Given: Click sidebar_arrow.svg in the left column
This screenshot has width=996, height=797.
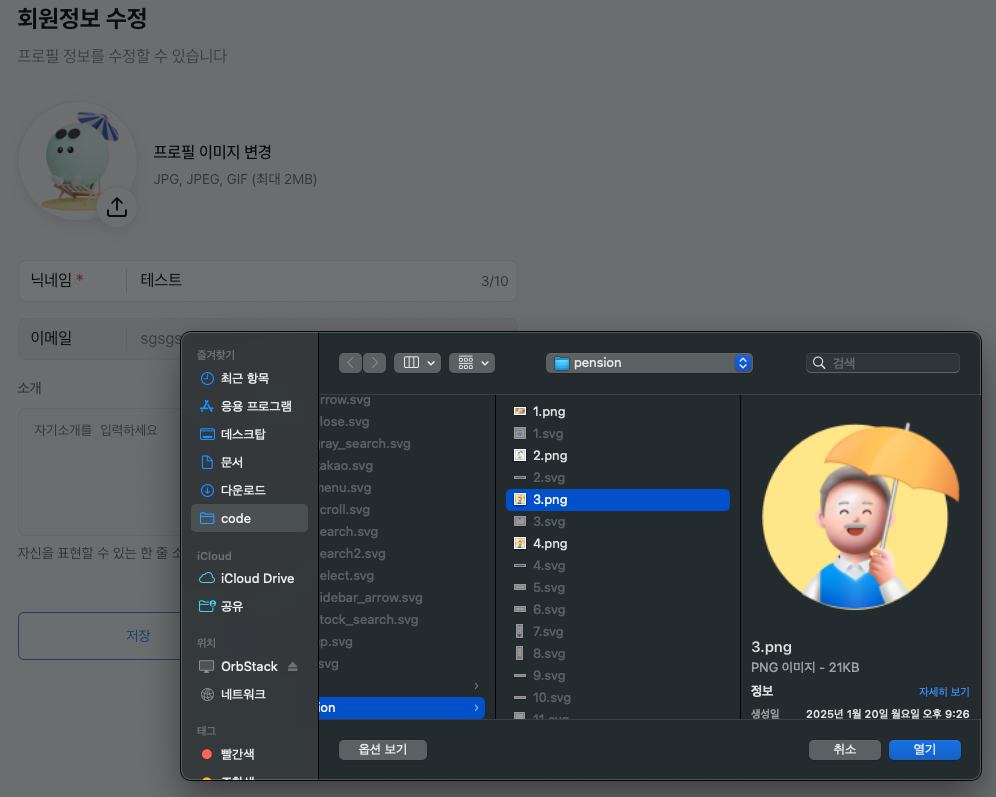Looking at the screenshot, I should pos(370,598).
